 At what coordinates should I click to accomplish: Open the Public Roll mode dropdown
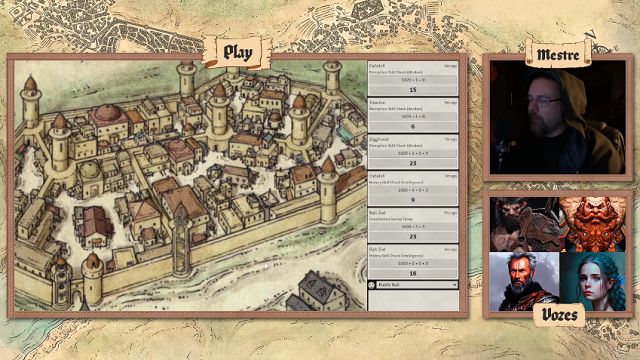pyautogui.click(x=417, y=285)
